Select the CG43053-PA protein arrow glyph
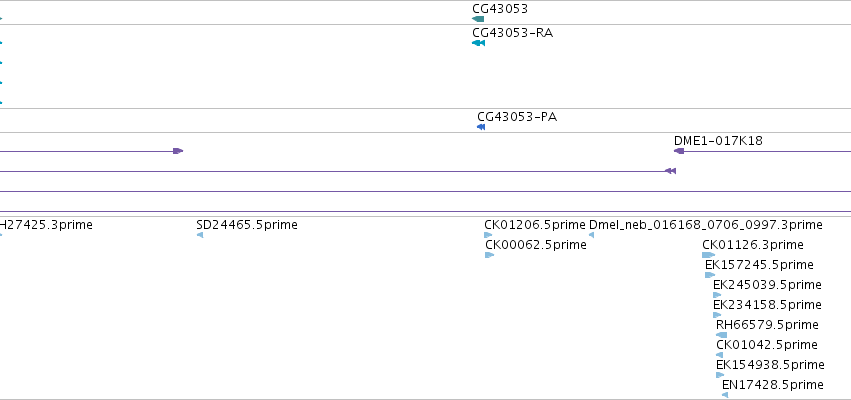This screenshot has width=851, height=400. click(481, 127)
